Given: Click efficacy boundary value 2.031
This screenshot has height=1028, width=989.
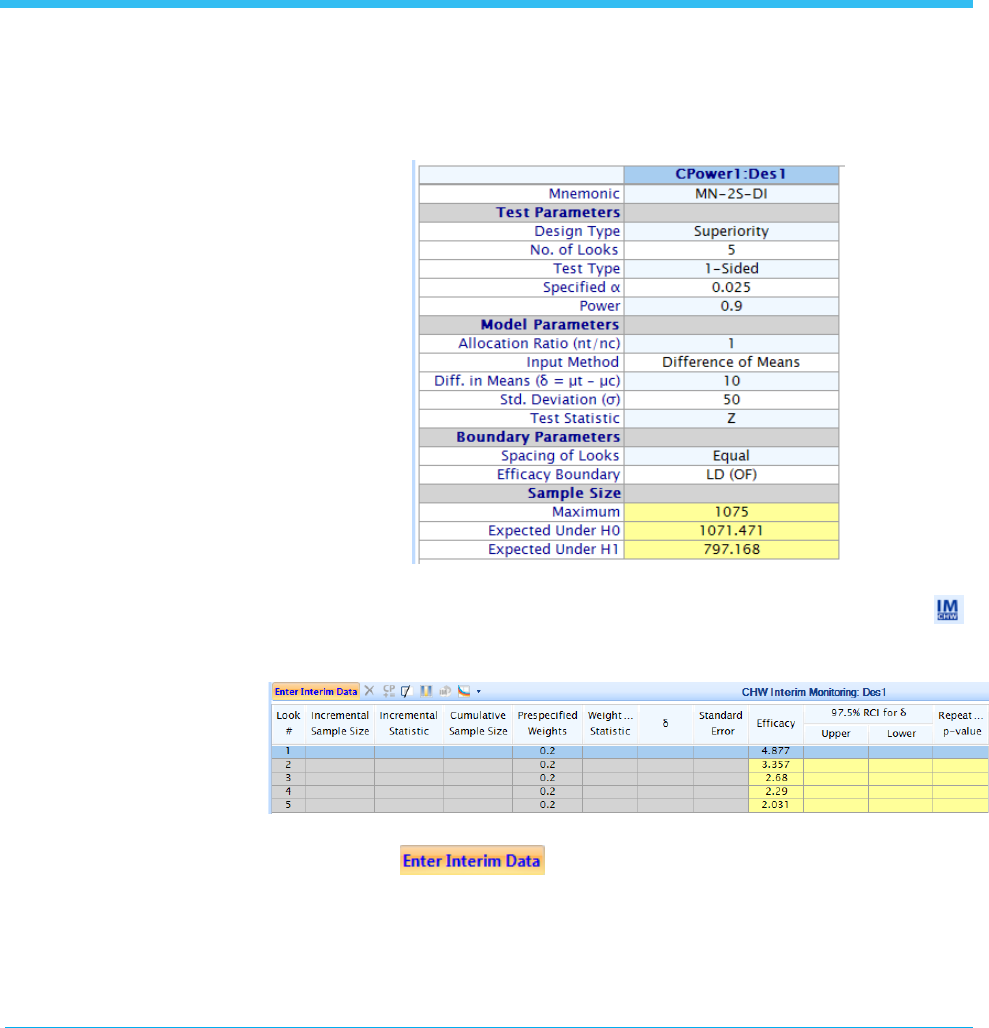Looking at the screenshot, I should [775, 804].
